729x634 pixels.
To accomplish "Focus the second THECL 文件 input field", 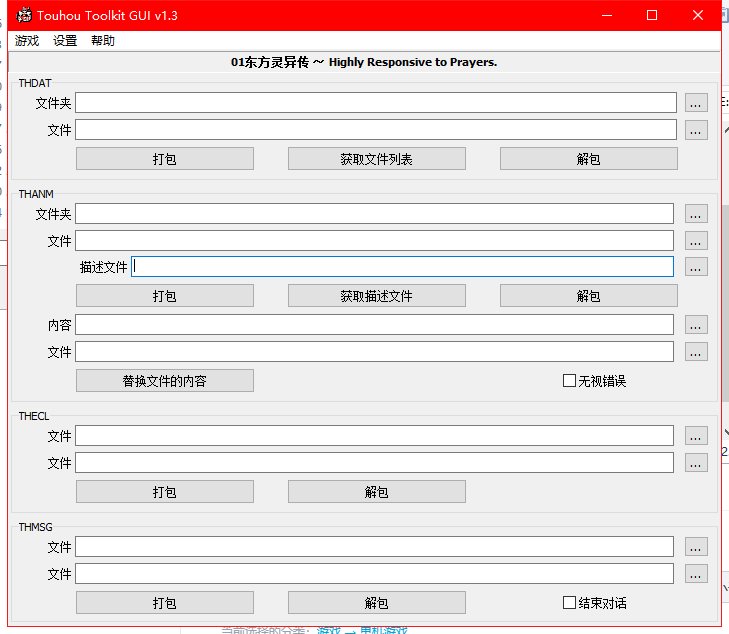I will (374, 462).
